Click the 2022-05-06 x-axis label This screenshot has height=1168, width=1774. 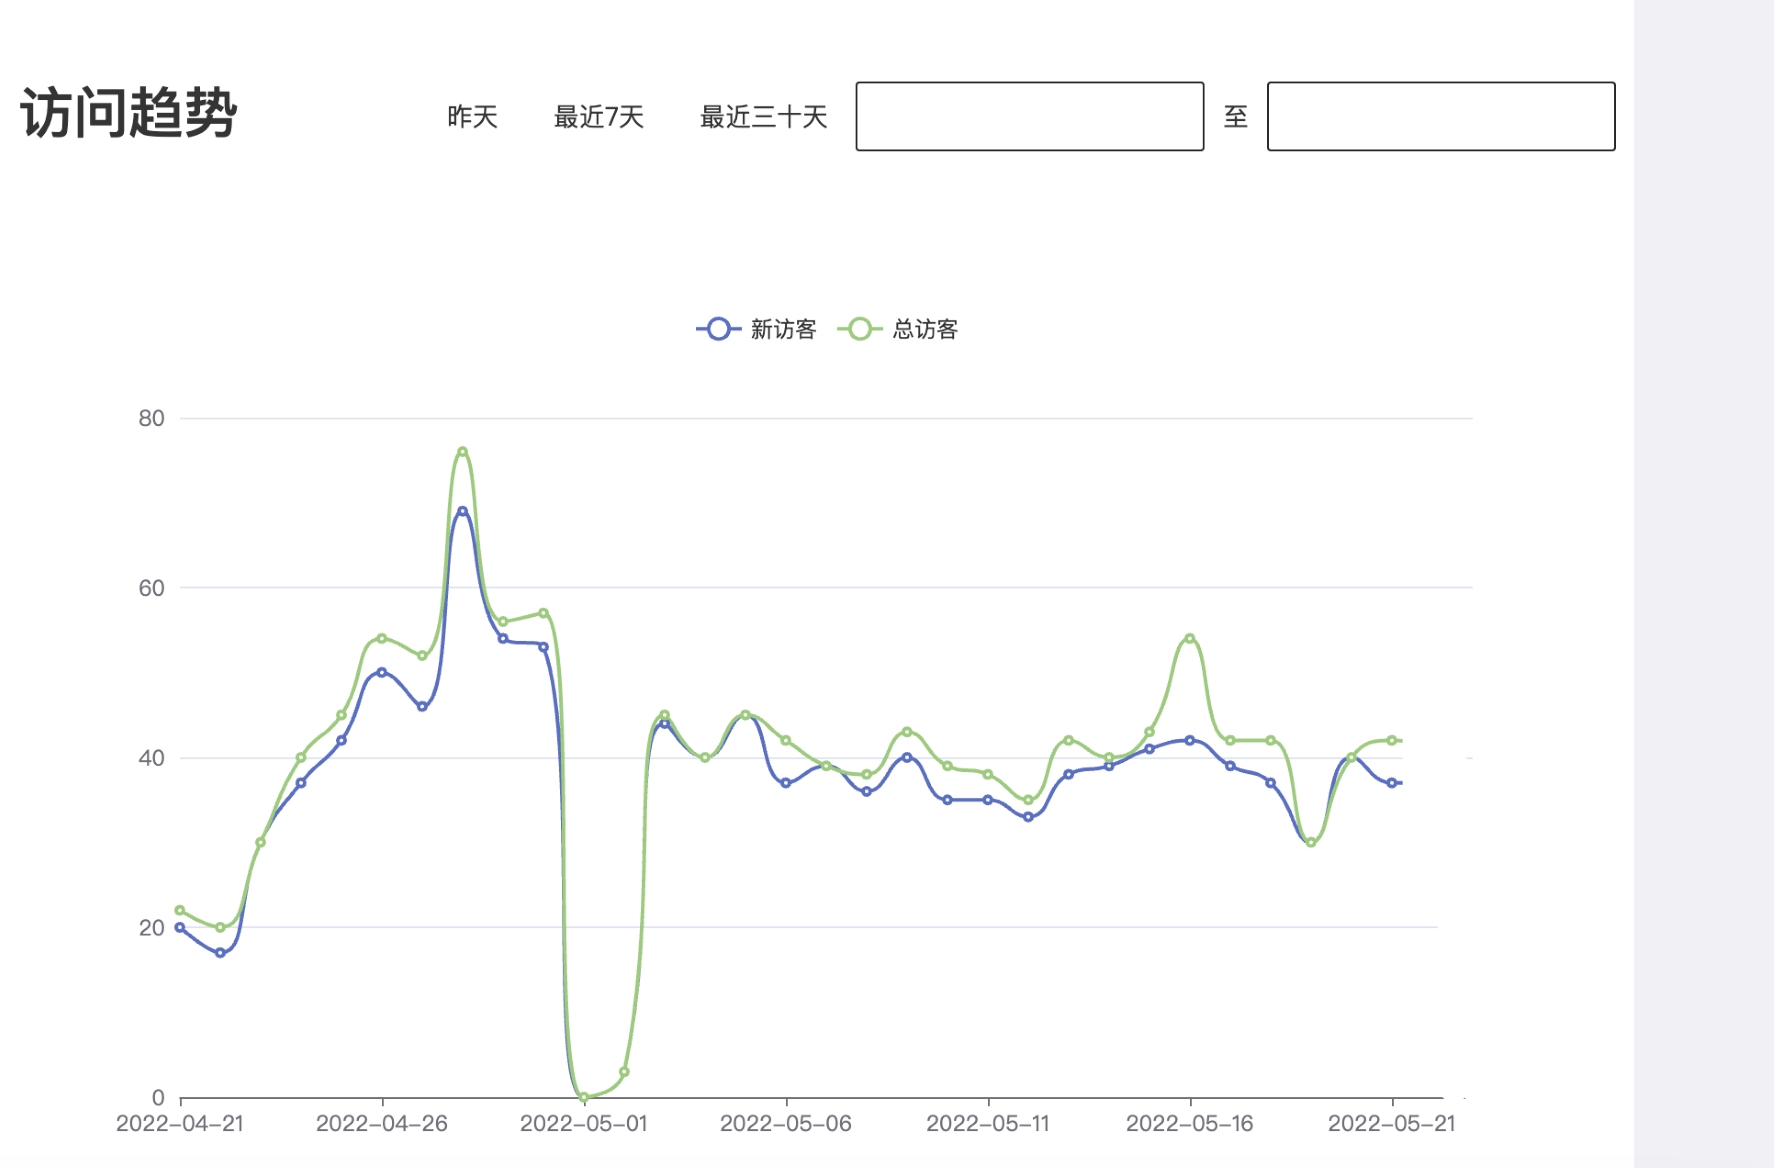(x=786, y=1124)
